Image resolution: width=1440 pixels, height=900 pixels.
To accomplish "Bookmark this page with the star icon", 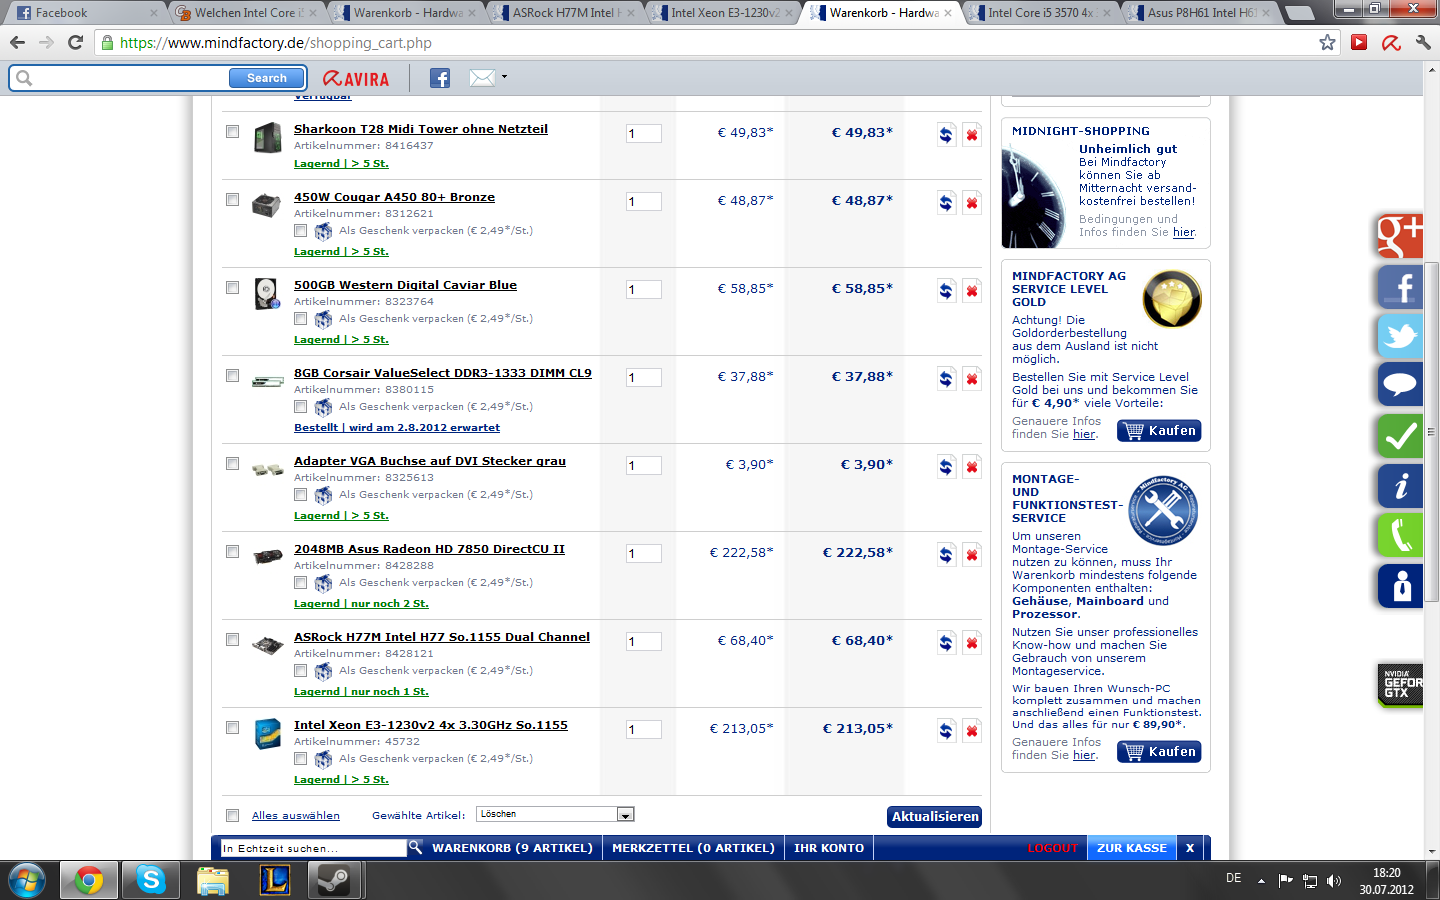I will tap(1327, 42).
